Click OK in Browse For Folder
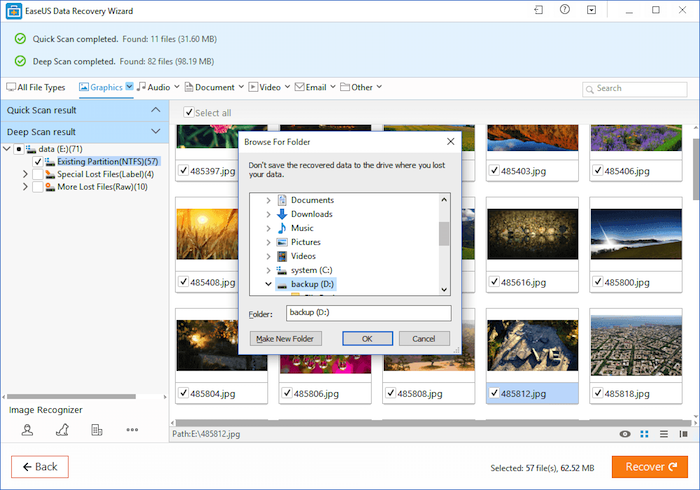The image size is (700, 490). click(x=367, y=339)
